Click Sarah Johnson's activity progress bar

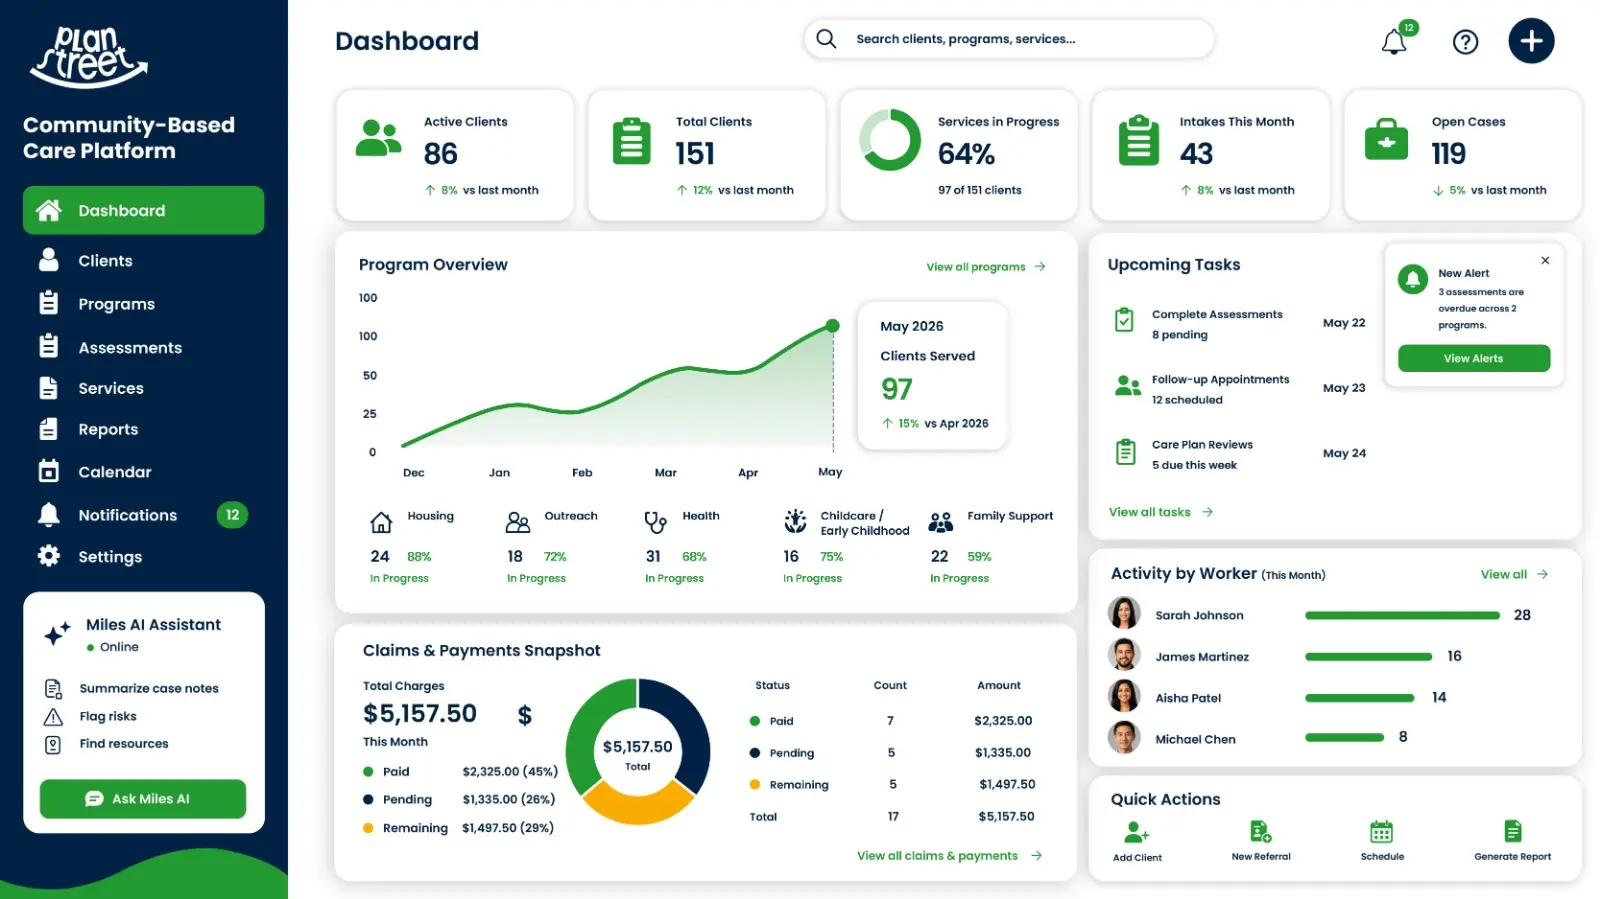click(x=1402, y=615)
